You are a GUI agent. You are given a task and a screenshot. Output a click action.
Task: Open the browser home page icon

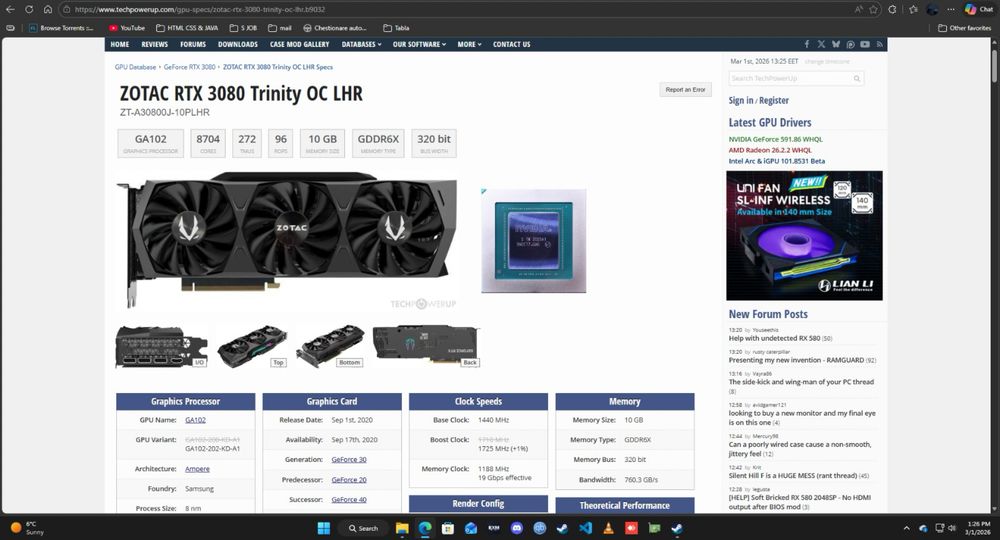click(48, 10)
